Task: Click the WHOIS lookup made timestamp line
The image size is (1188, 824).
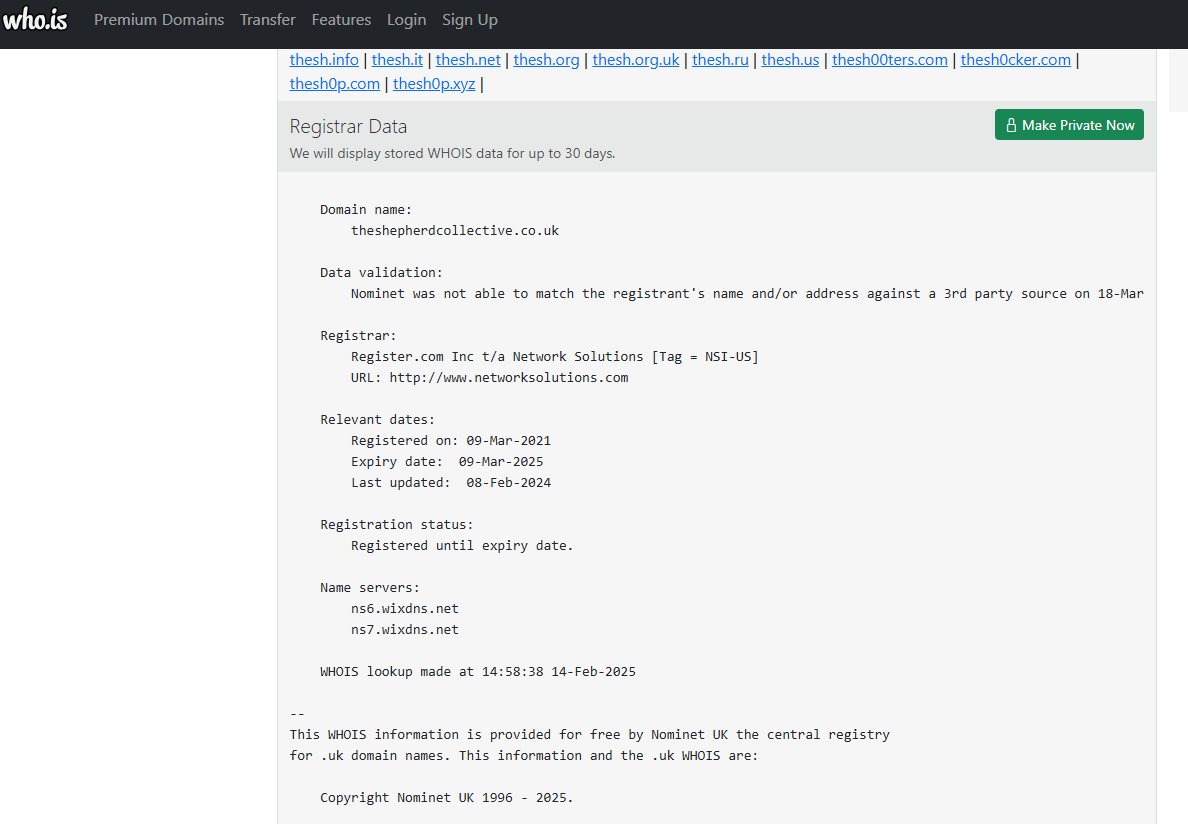Action: tap(478, 672)
